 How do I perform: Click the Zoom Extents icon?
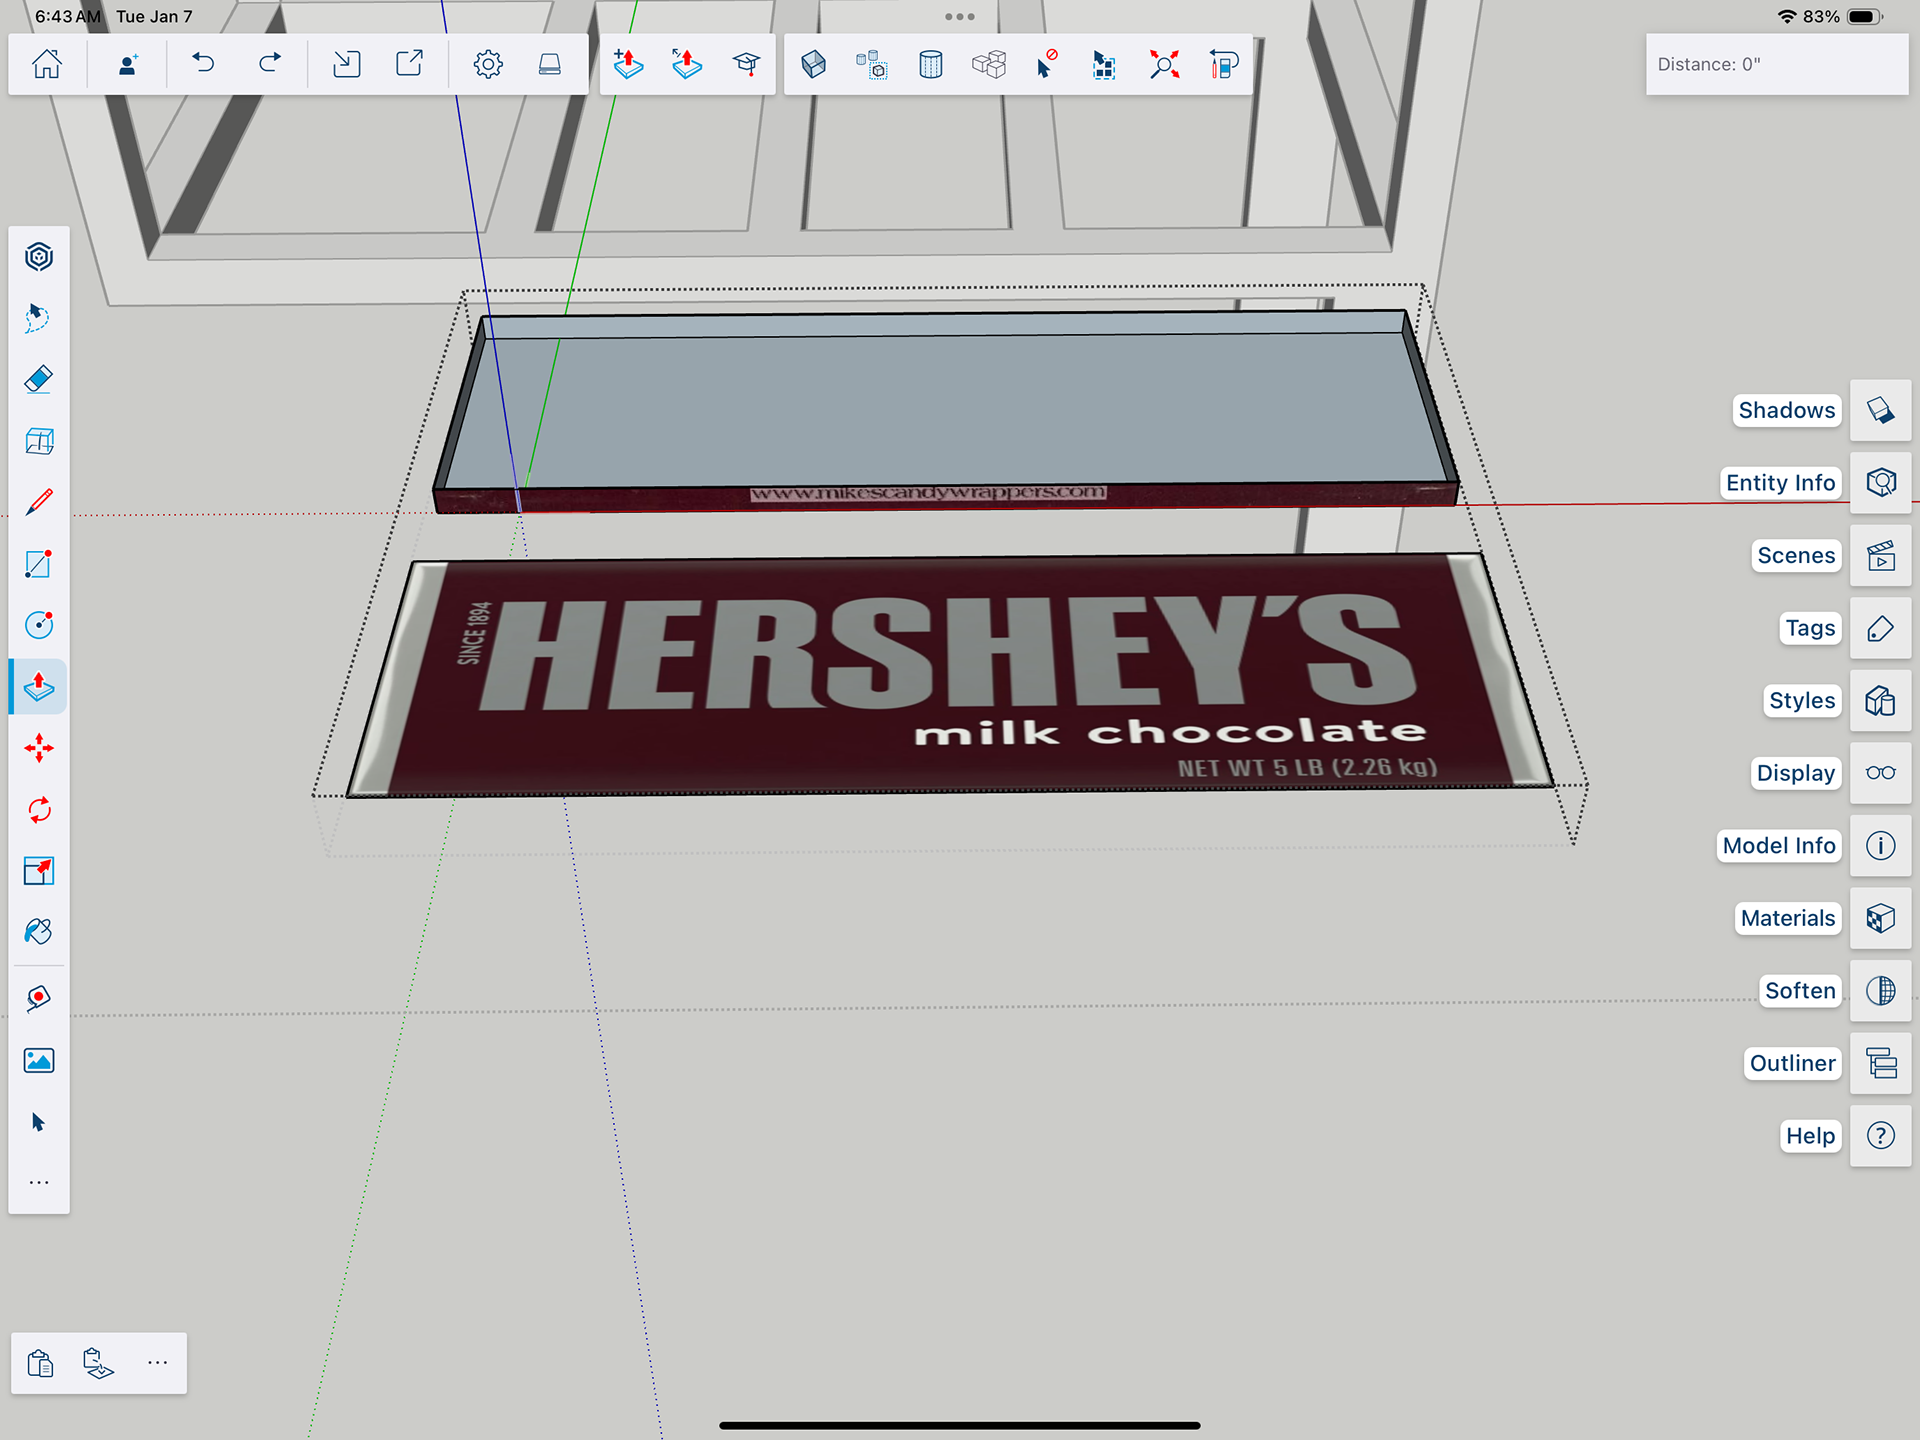(1164, 65)
